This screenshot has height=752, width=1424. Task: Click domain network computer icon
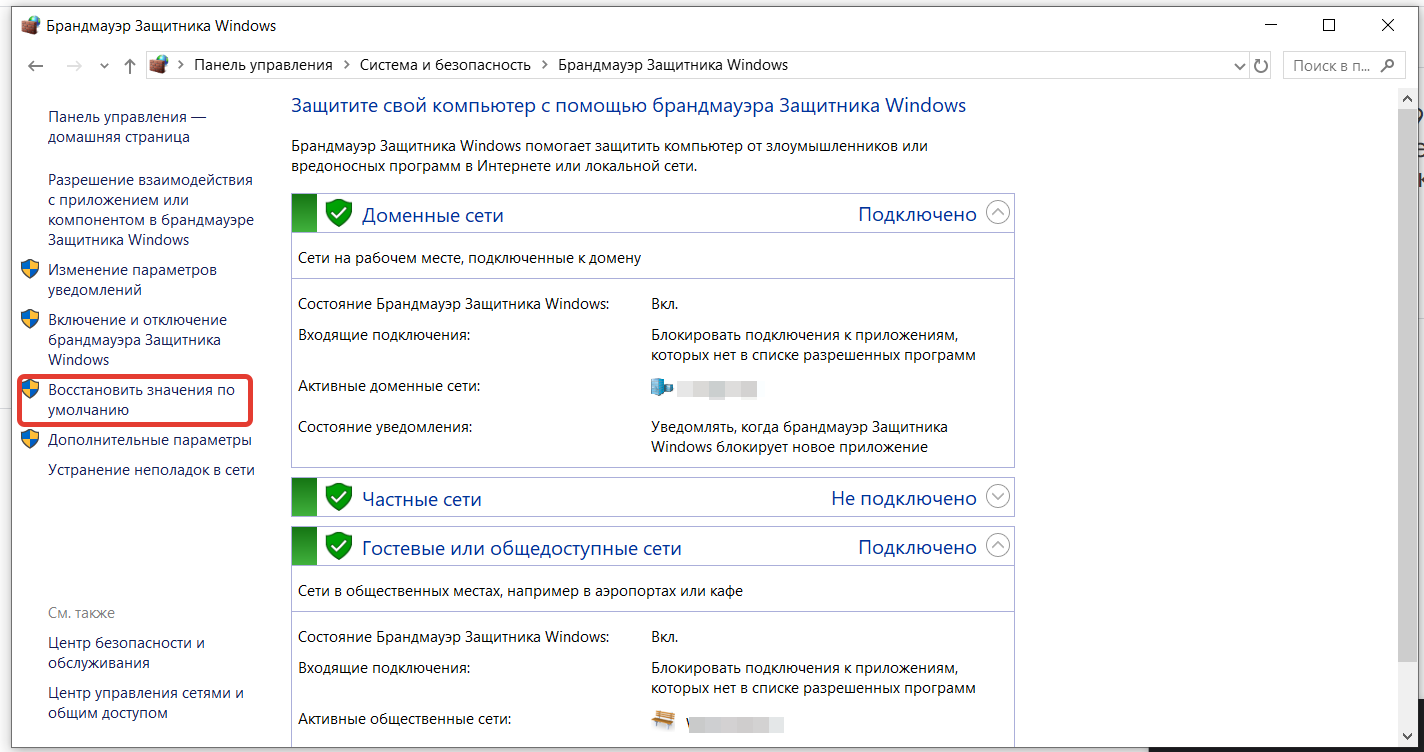click(x=662, y=387)
